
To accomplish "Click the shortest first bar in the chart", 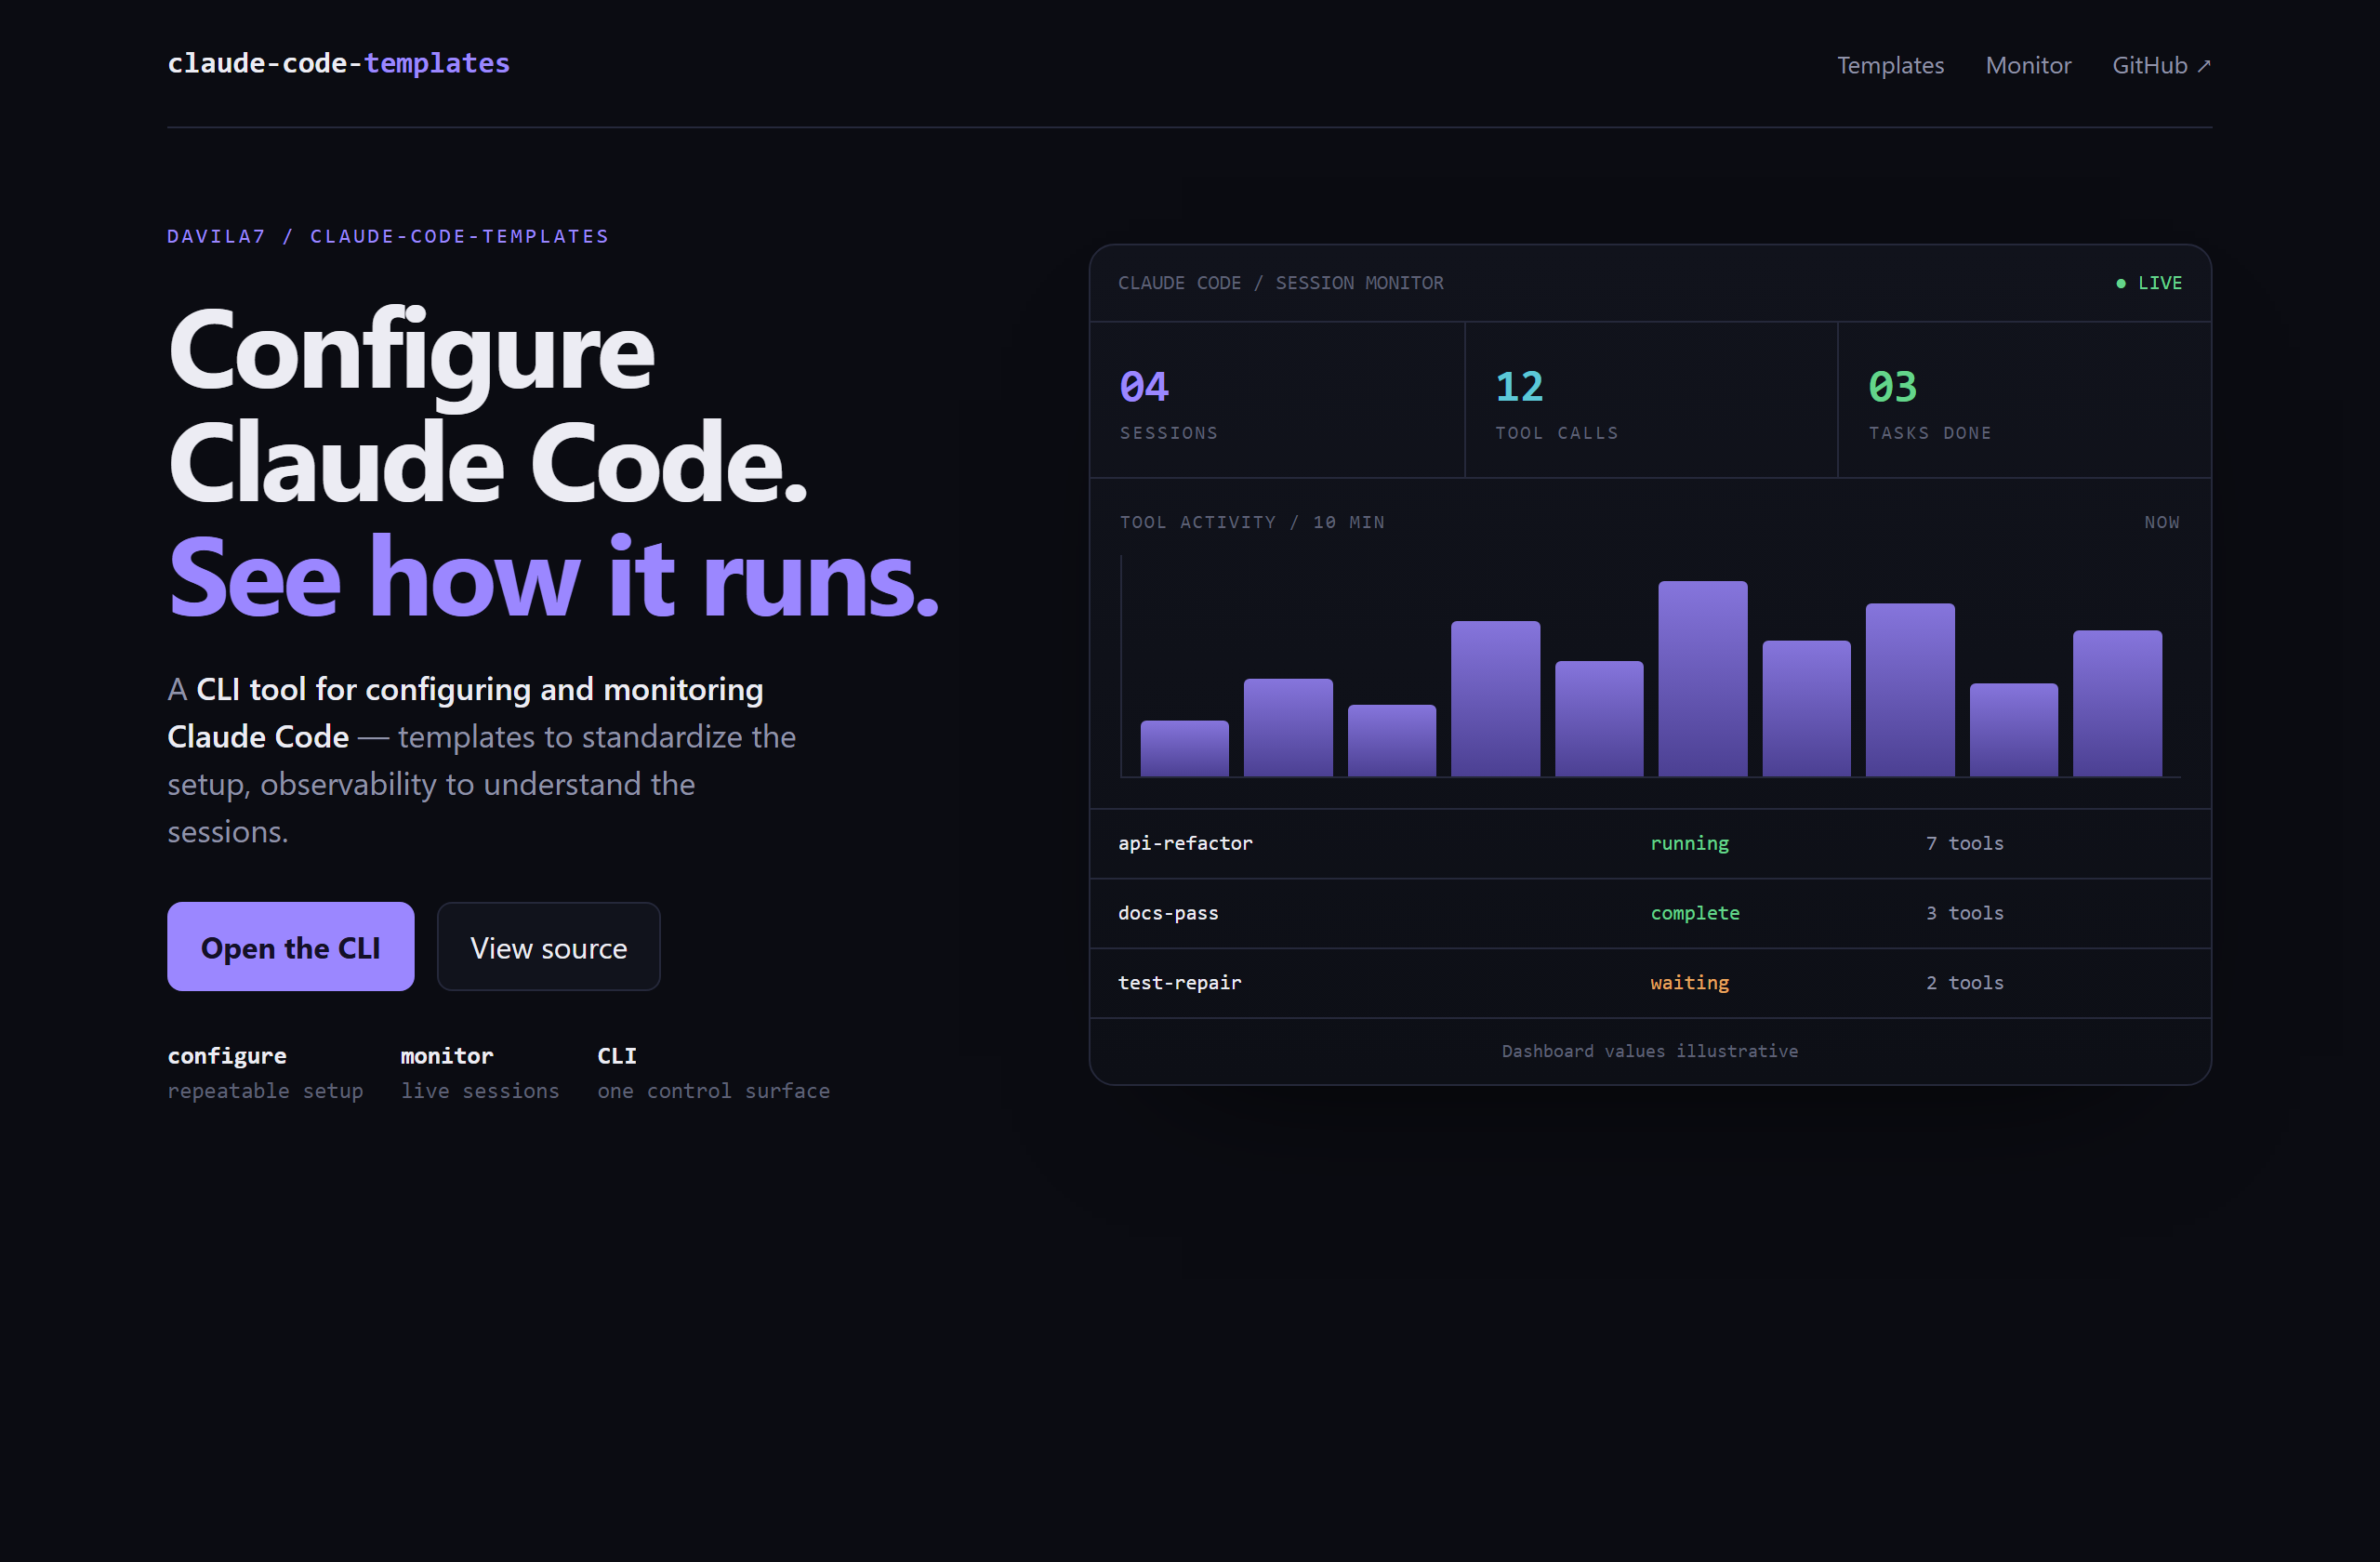I will (x=1184, y=748).
